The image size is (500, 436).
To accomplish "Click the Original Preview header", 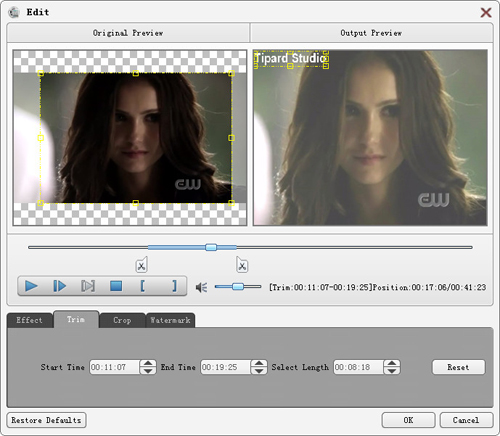I will click(x=128, y=33).
